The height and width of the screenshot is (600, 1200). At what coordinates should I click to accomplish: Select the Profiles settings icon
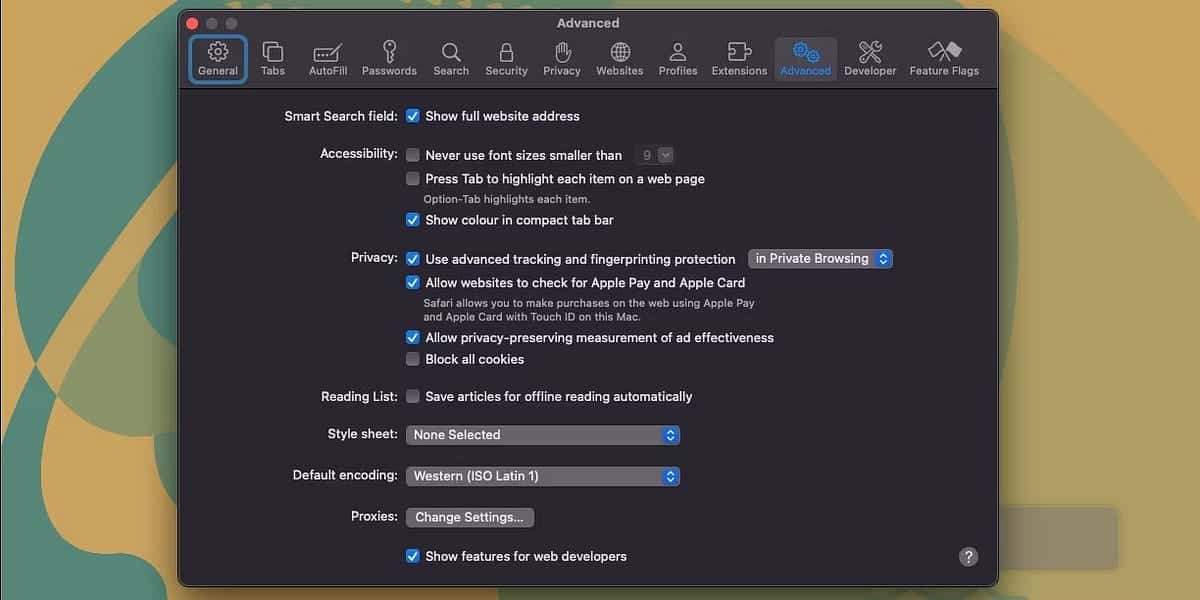678,57
